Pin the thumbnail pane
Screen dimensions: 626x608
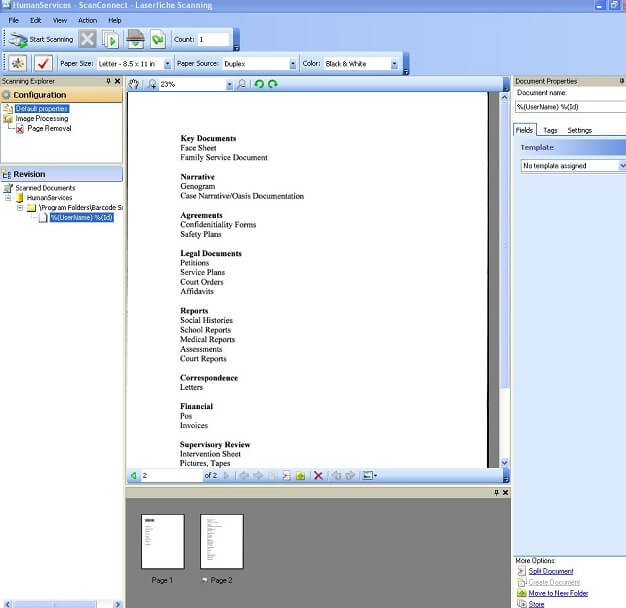click(x=496, y=493)
